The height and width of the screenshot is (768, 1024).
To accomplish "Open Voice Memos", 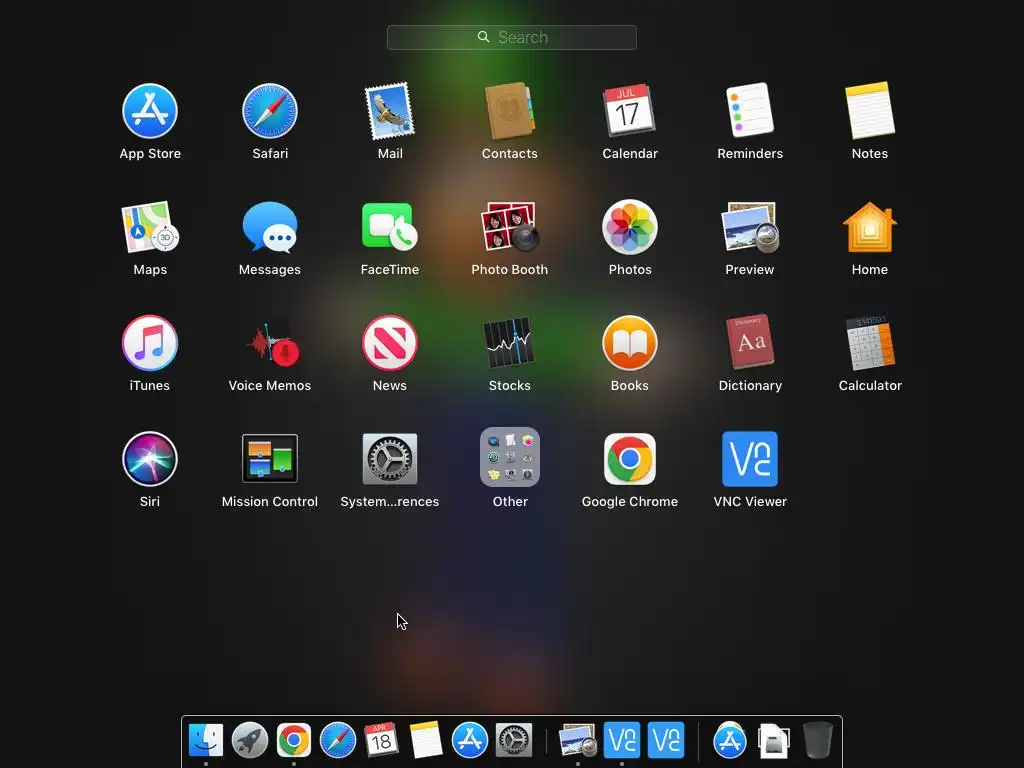I will coord(272,343).
